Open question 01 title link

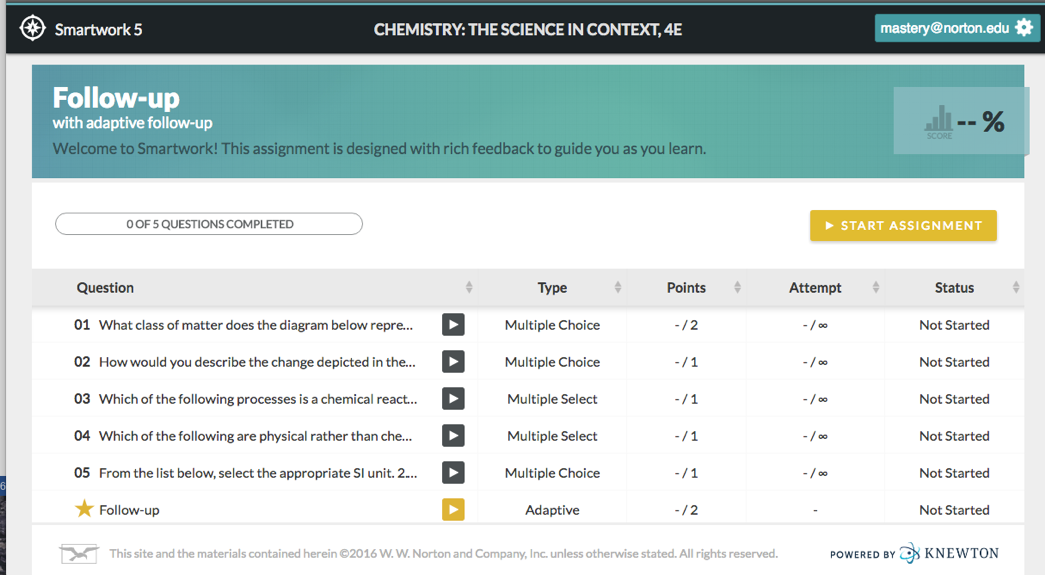tap(255, 325)
